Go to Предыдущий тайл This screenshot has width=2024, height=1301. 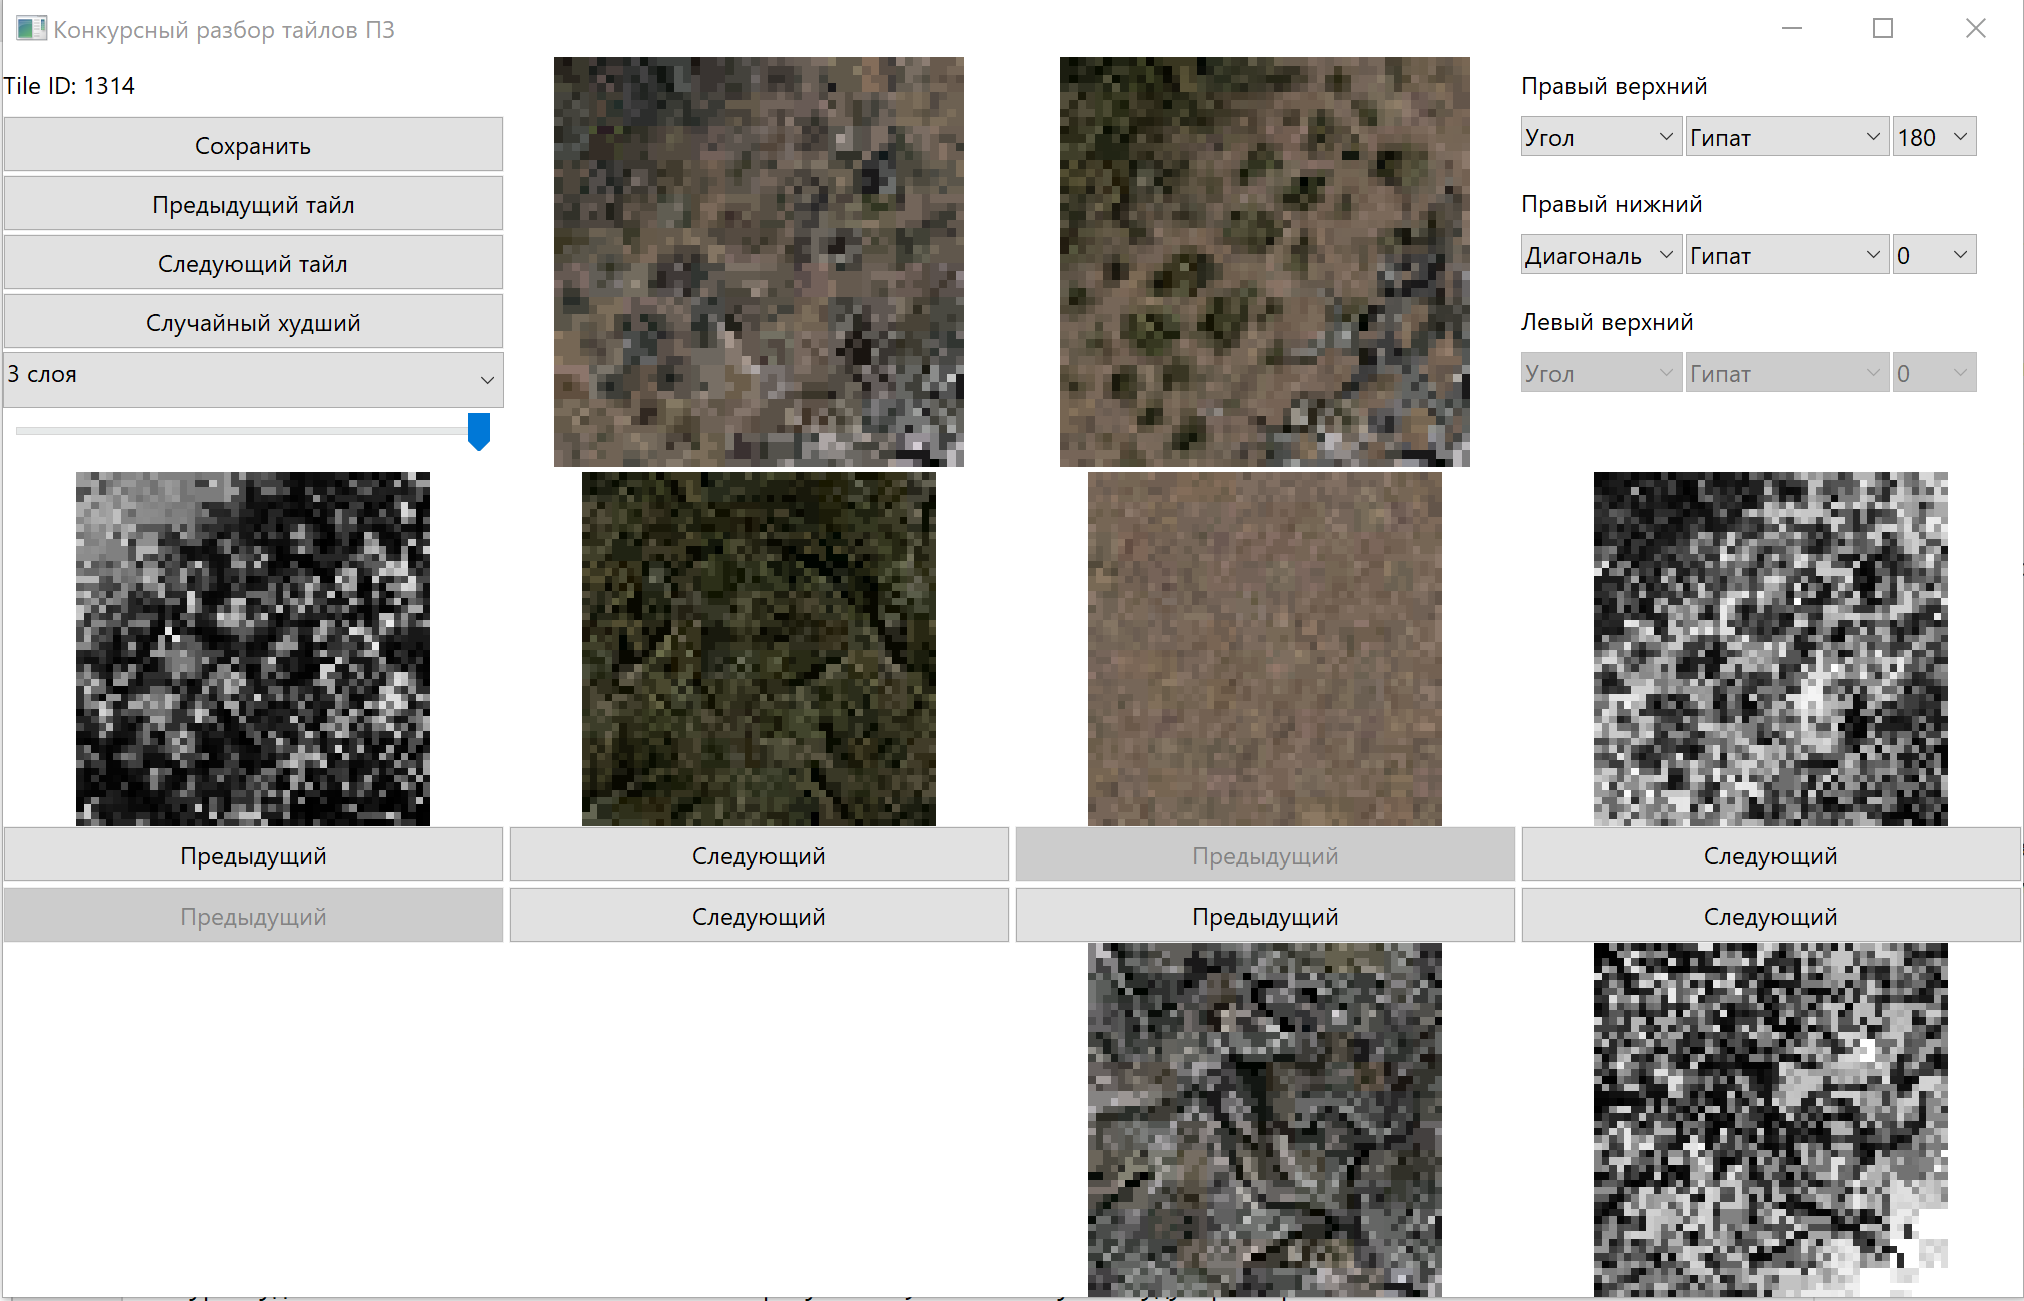(x=253, y=205)
